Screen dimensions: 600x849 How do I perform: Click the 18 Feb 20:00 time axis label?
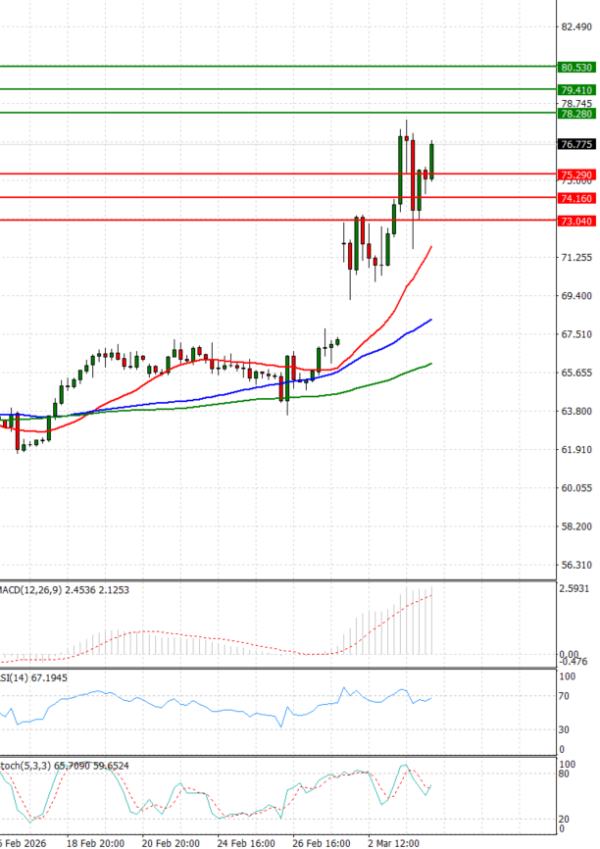pos(94,842)
